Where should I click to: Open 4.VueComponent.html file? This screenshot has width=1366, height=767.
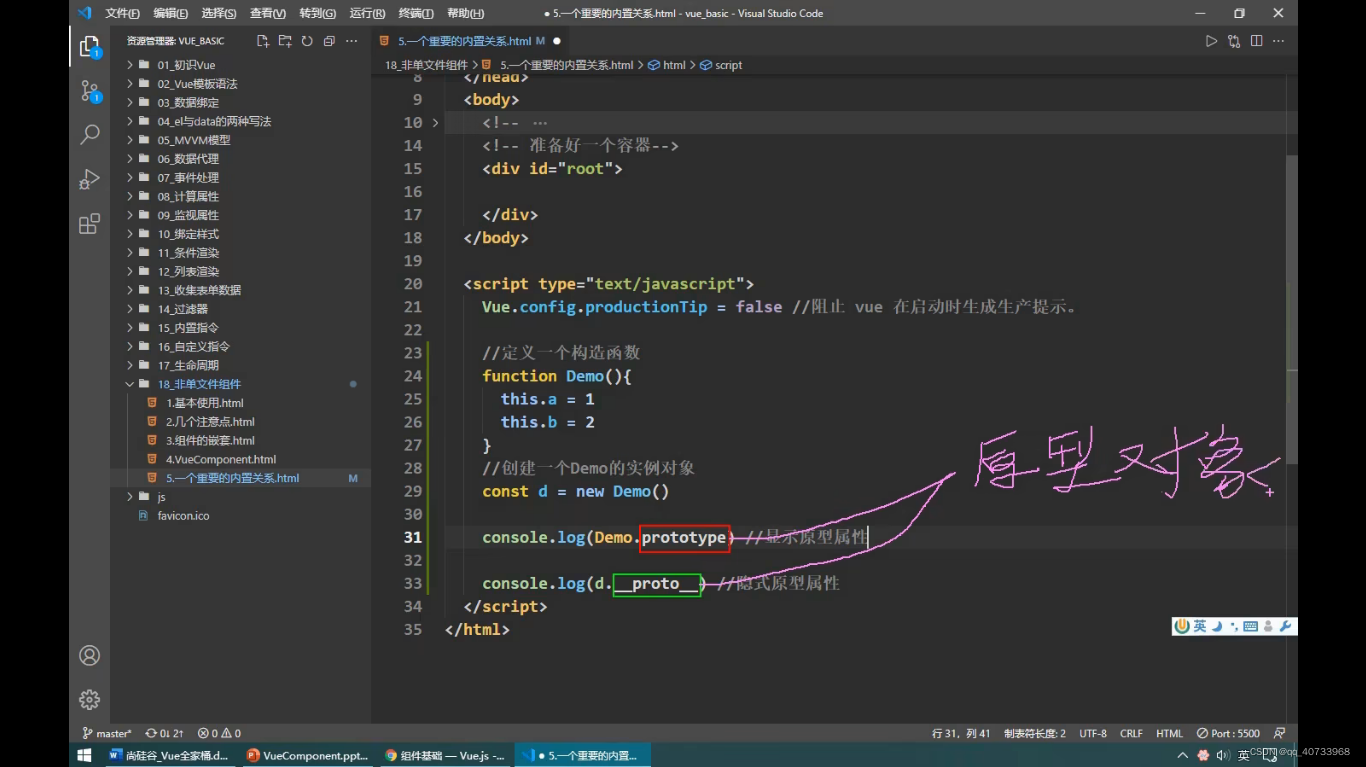tap(240, 459)
